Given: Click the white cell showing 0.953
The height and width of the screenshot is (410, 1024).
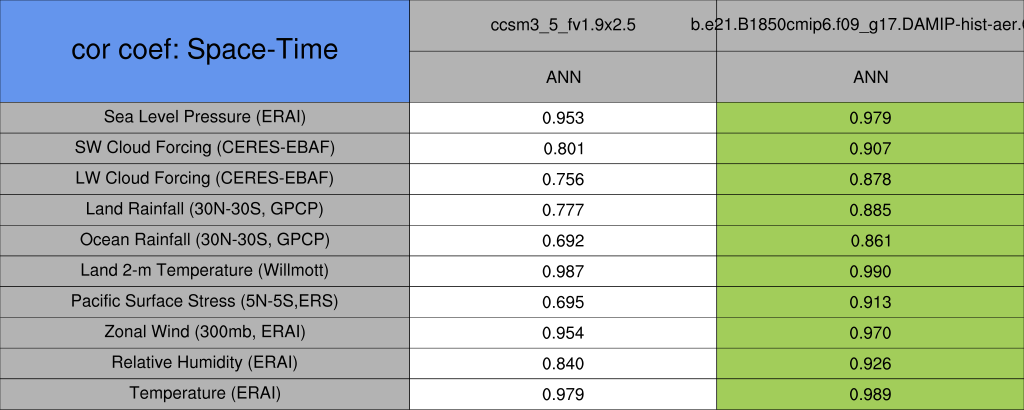Looking at the screenshot, I should [x=563, y=117].
